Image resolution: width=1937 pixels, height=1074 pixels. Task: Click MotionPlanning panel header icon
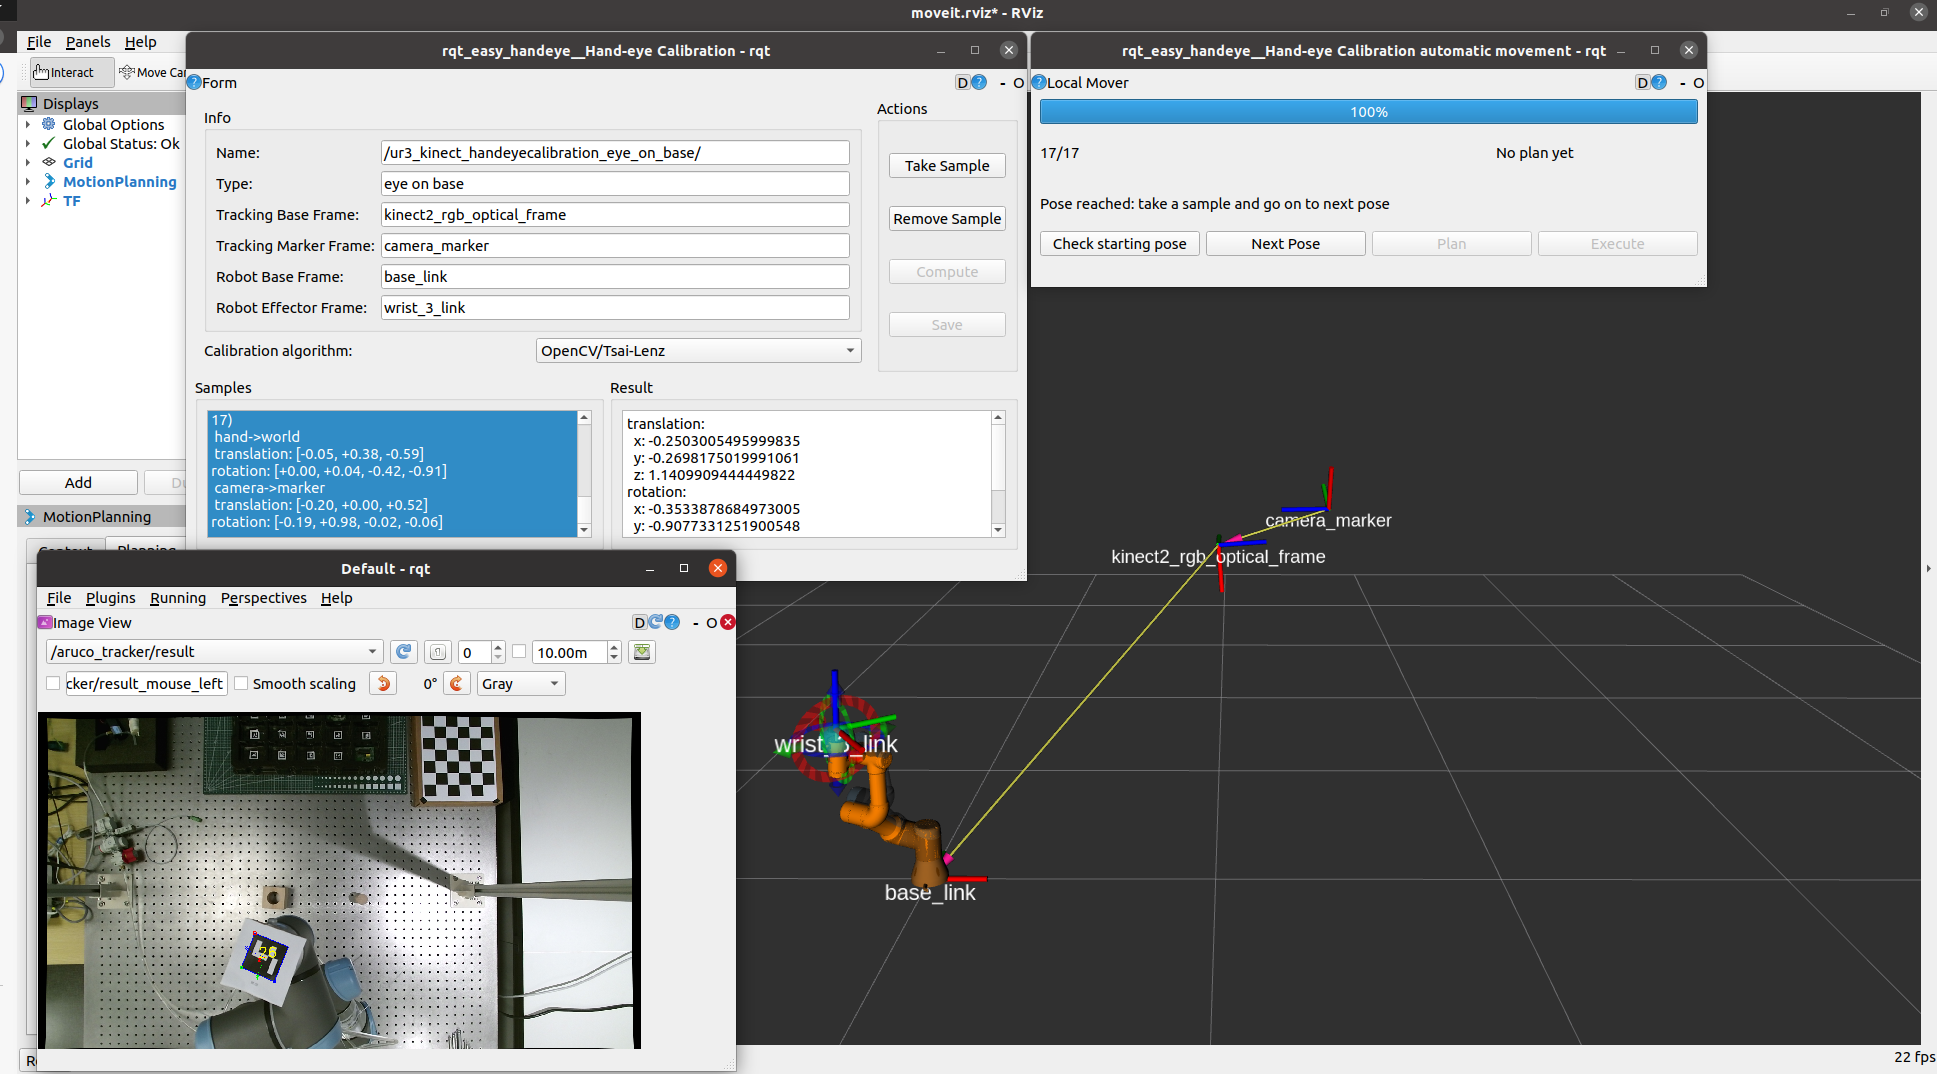click(29, 516)
